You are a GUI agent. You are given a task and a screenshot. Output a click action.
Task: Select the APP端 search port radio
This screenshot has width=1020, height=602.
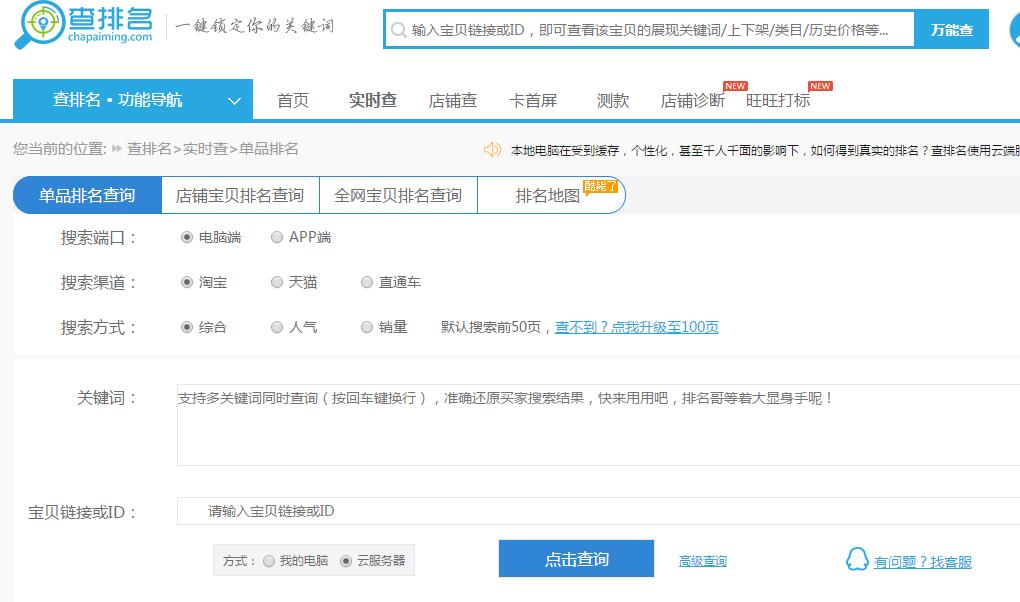(277, 238)
